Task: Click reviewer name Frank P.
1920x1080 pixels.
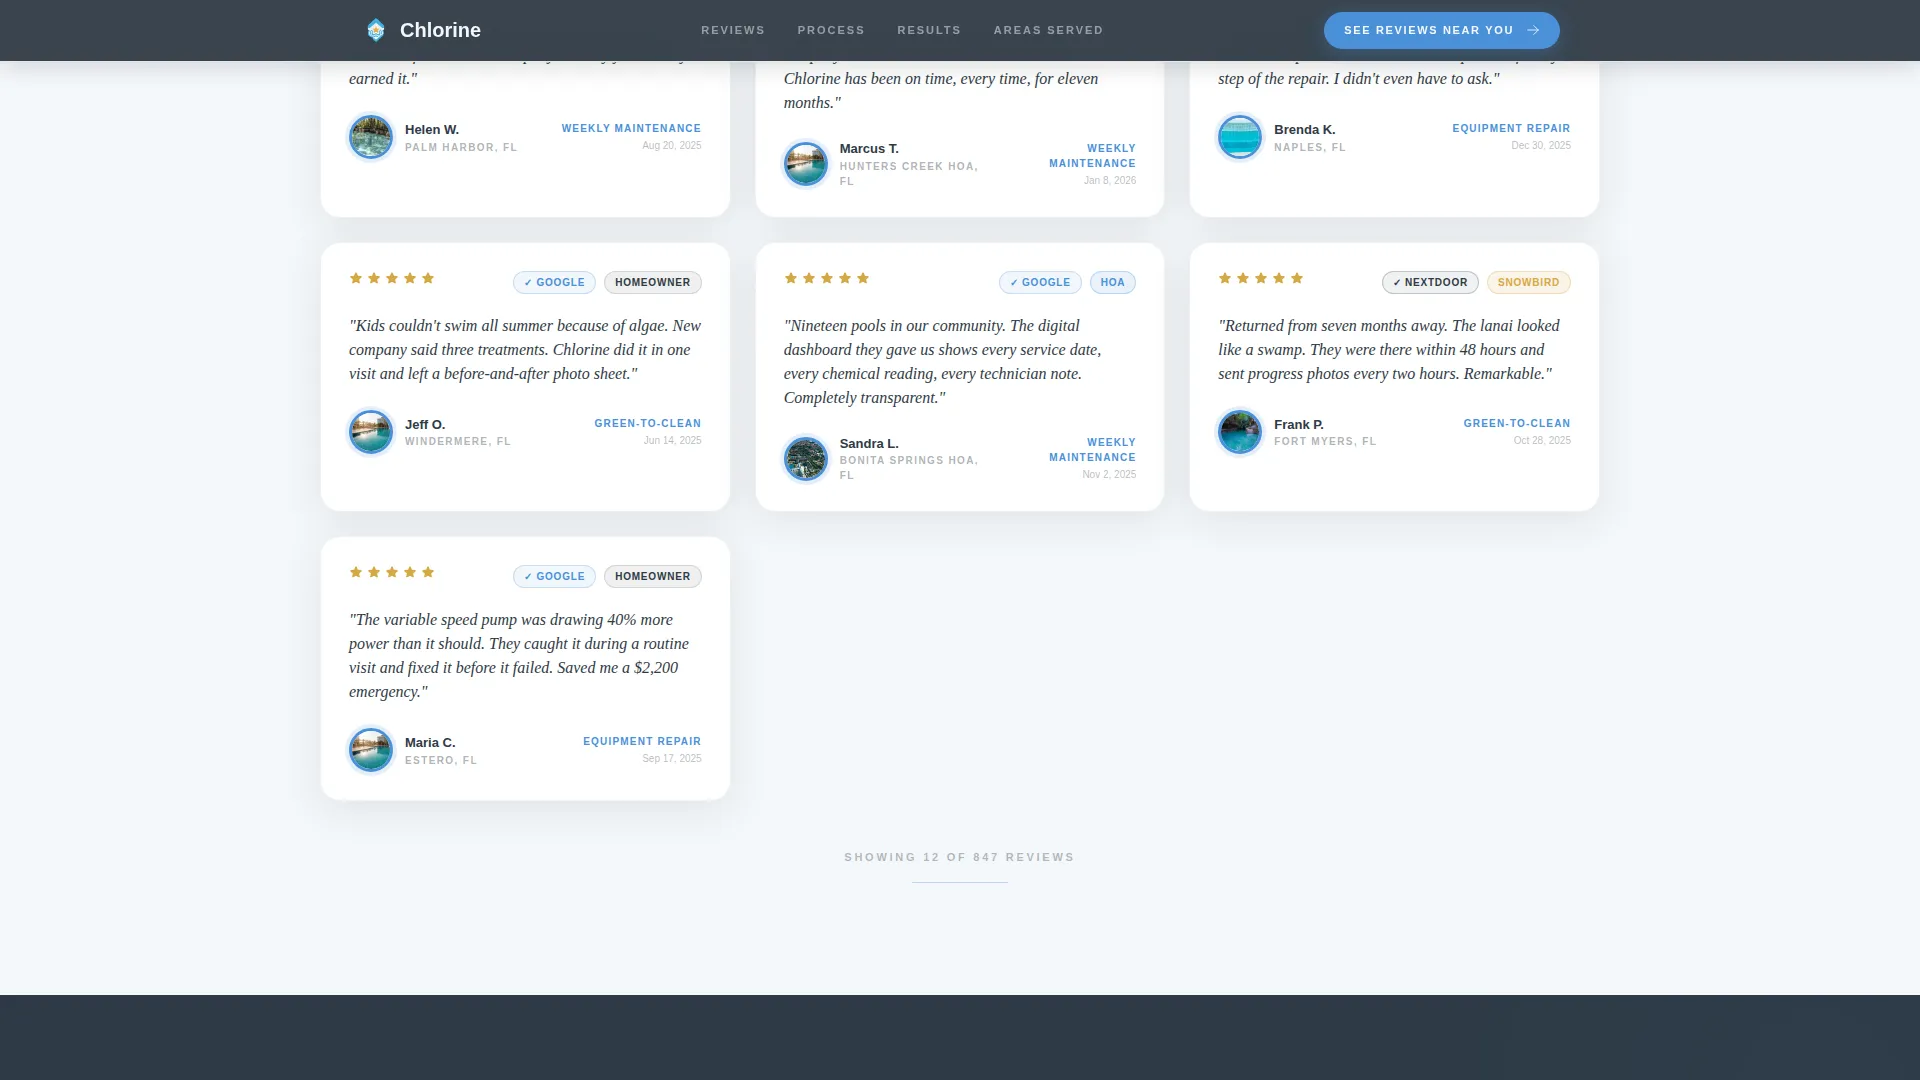Action: (x=1299, y=425)
